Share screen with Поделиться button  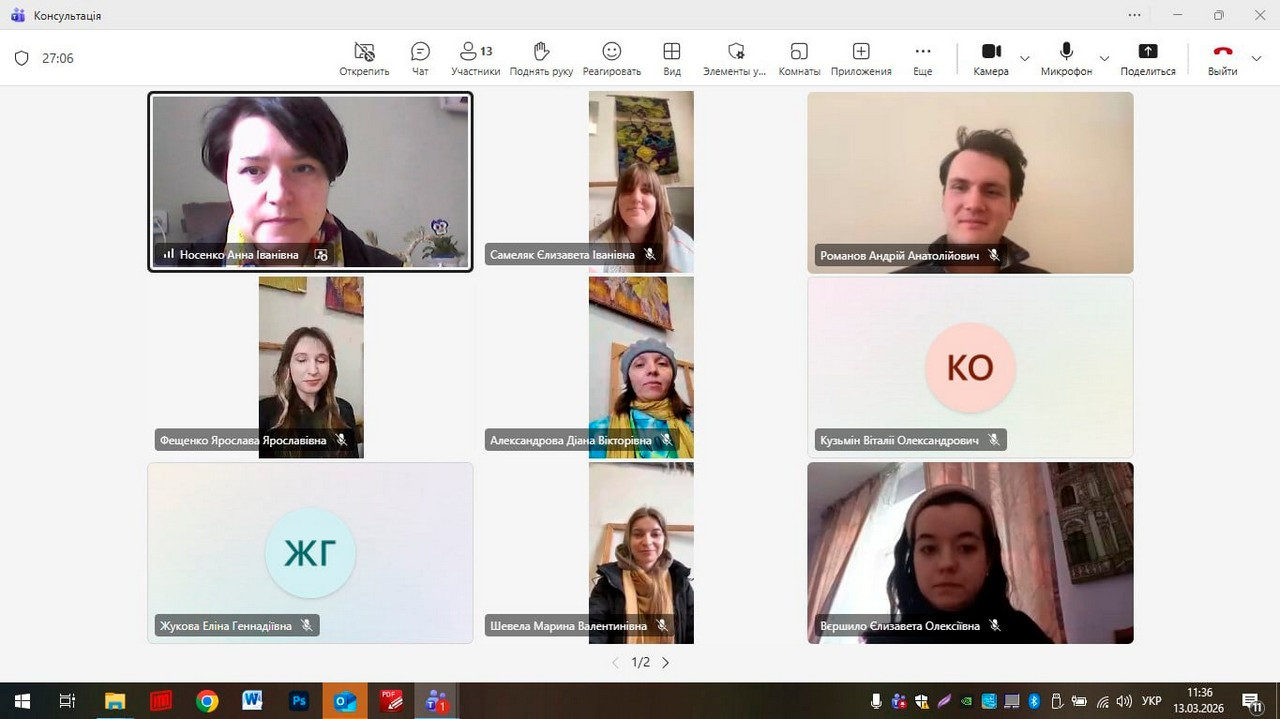(1148, 58)
